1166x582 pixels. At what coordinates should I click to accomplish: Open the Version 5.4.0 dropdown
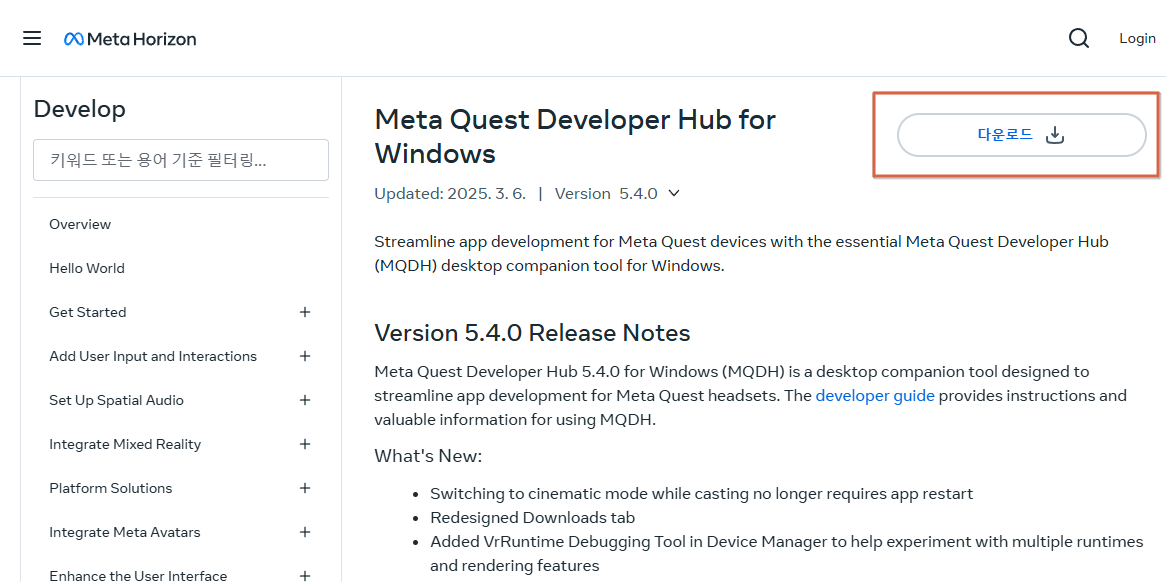point(673,193)
